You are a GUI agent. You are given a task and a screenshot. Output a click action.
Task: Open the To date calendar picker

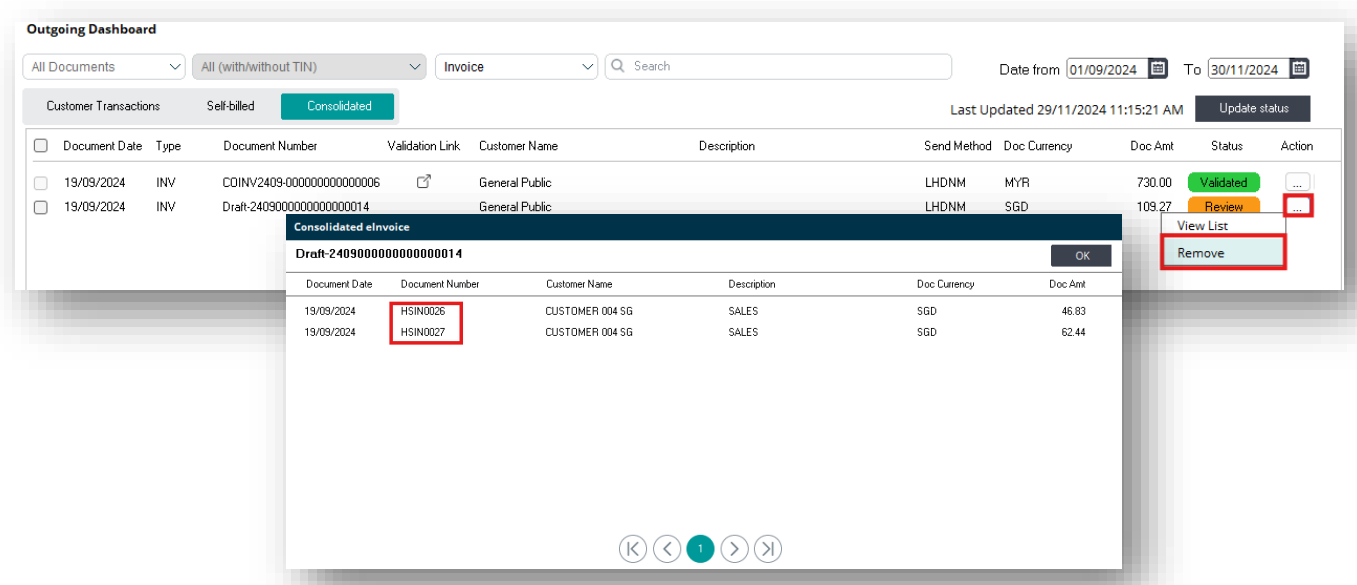point(1298,69)
